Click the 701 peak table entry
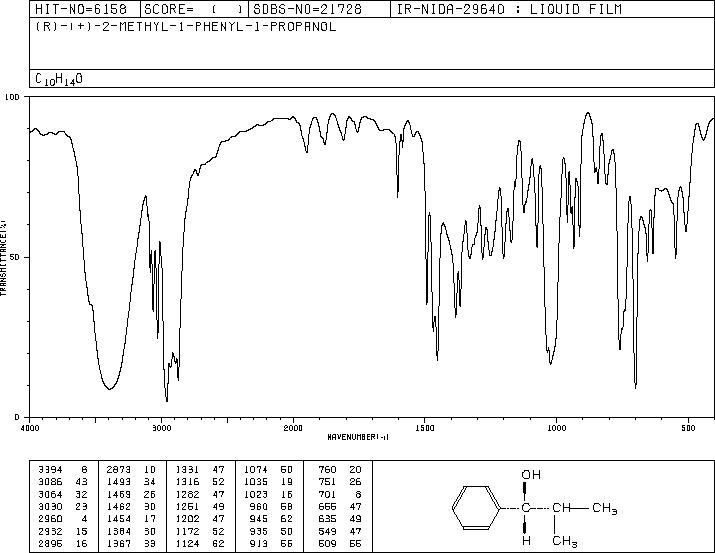Image resolution: width=715 pixels, height=553 pixels. 340,494
